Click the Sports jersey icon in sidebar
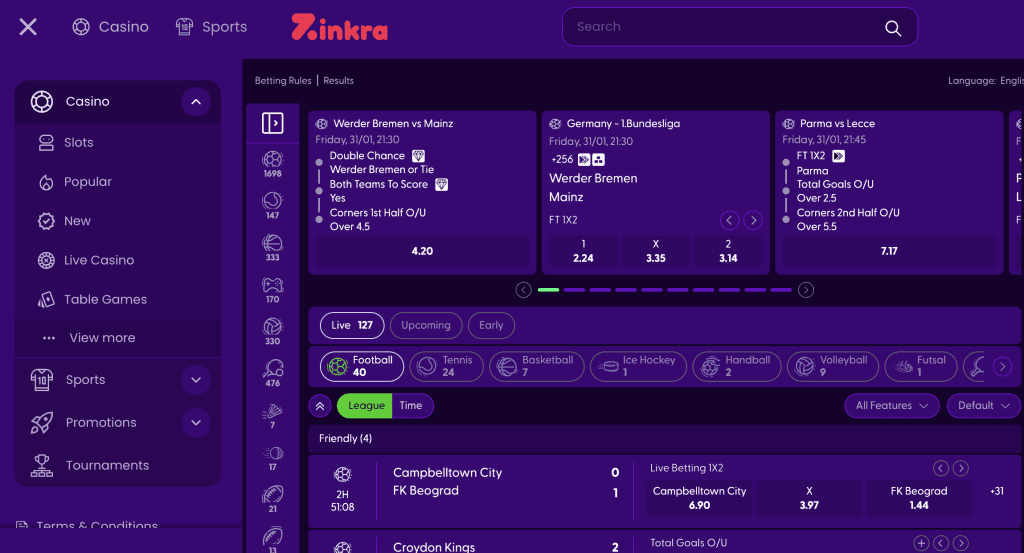This screenshot has width=1024, height=553. (42, 380)
